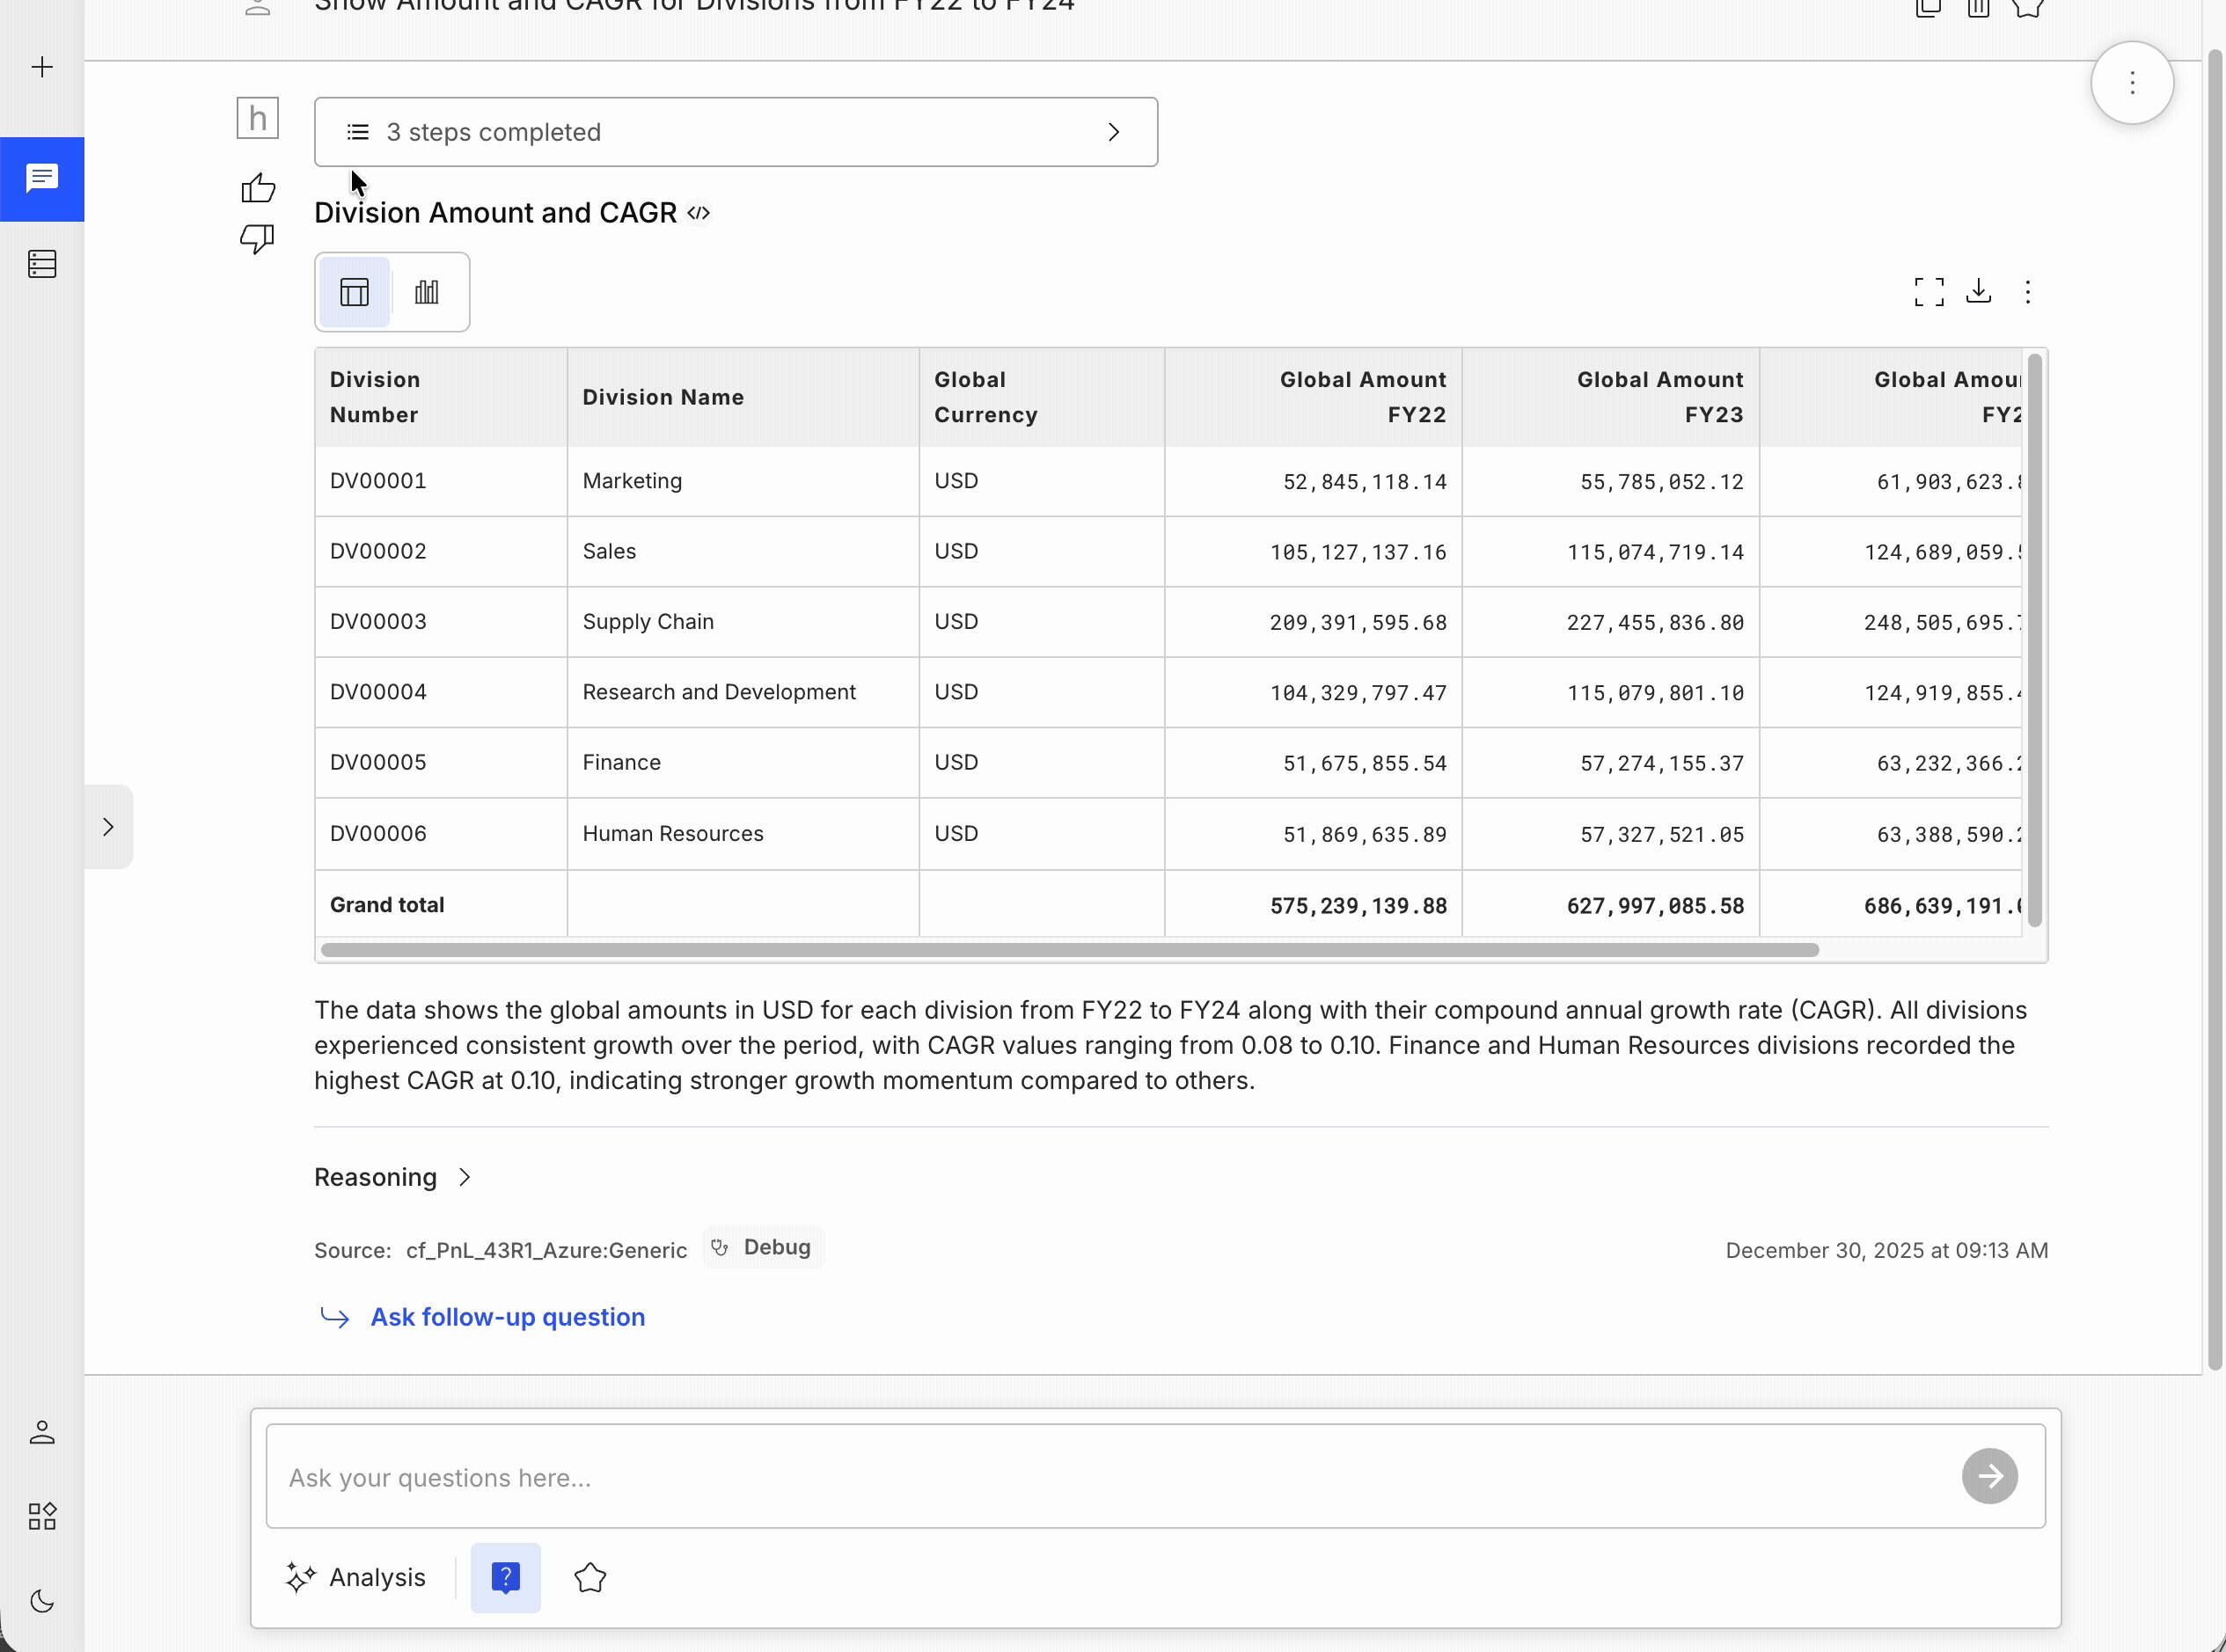
Task: Switch to table view
Action: [x=355, y=292]
